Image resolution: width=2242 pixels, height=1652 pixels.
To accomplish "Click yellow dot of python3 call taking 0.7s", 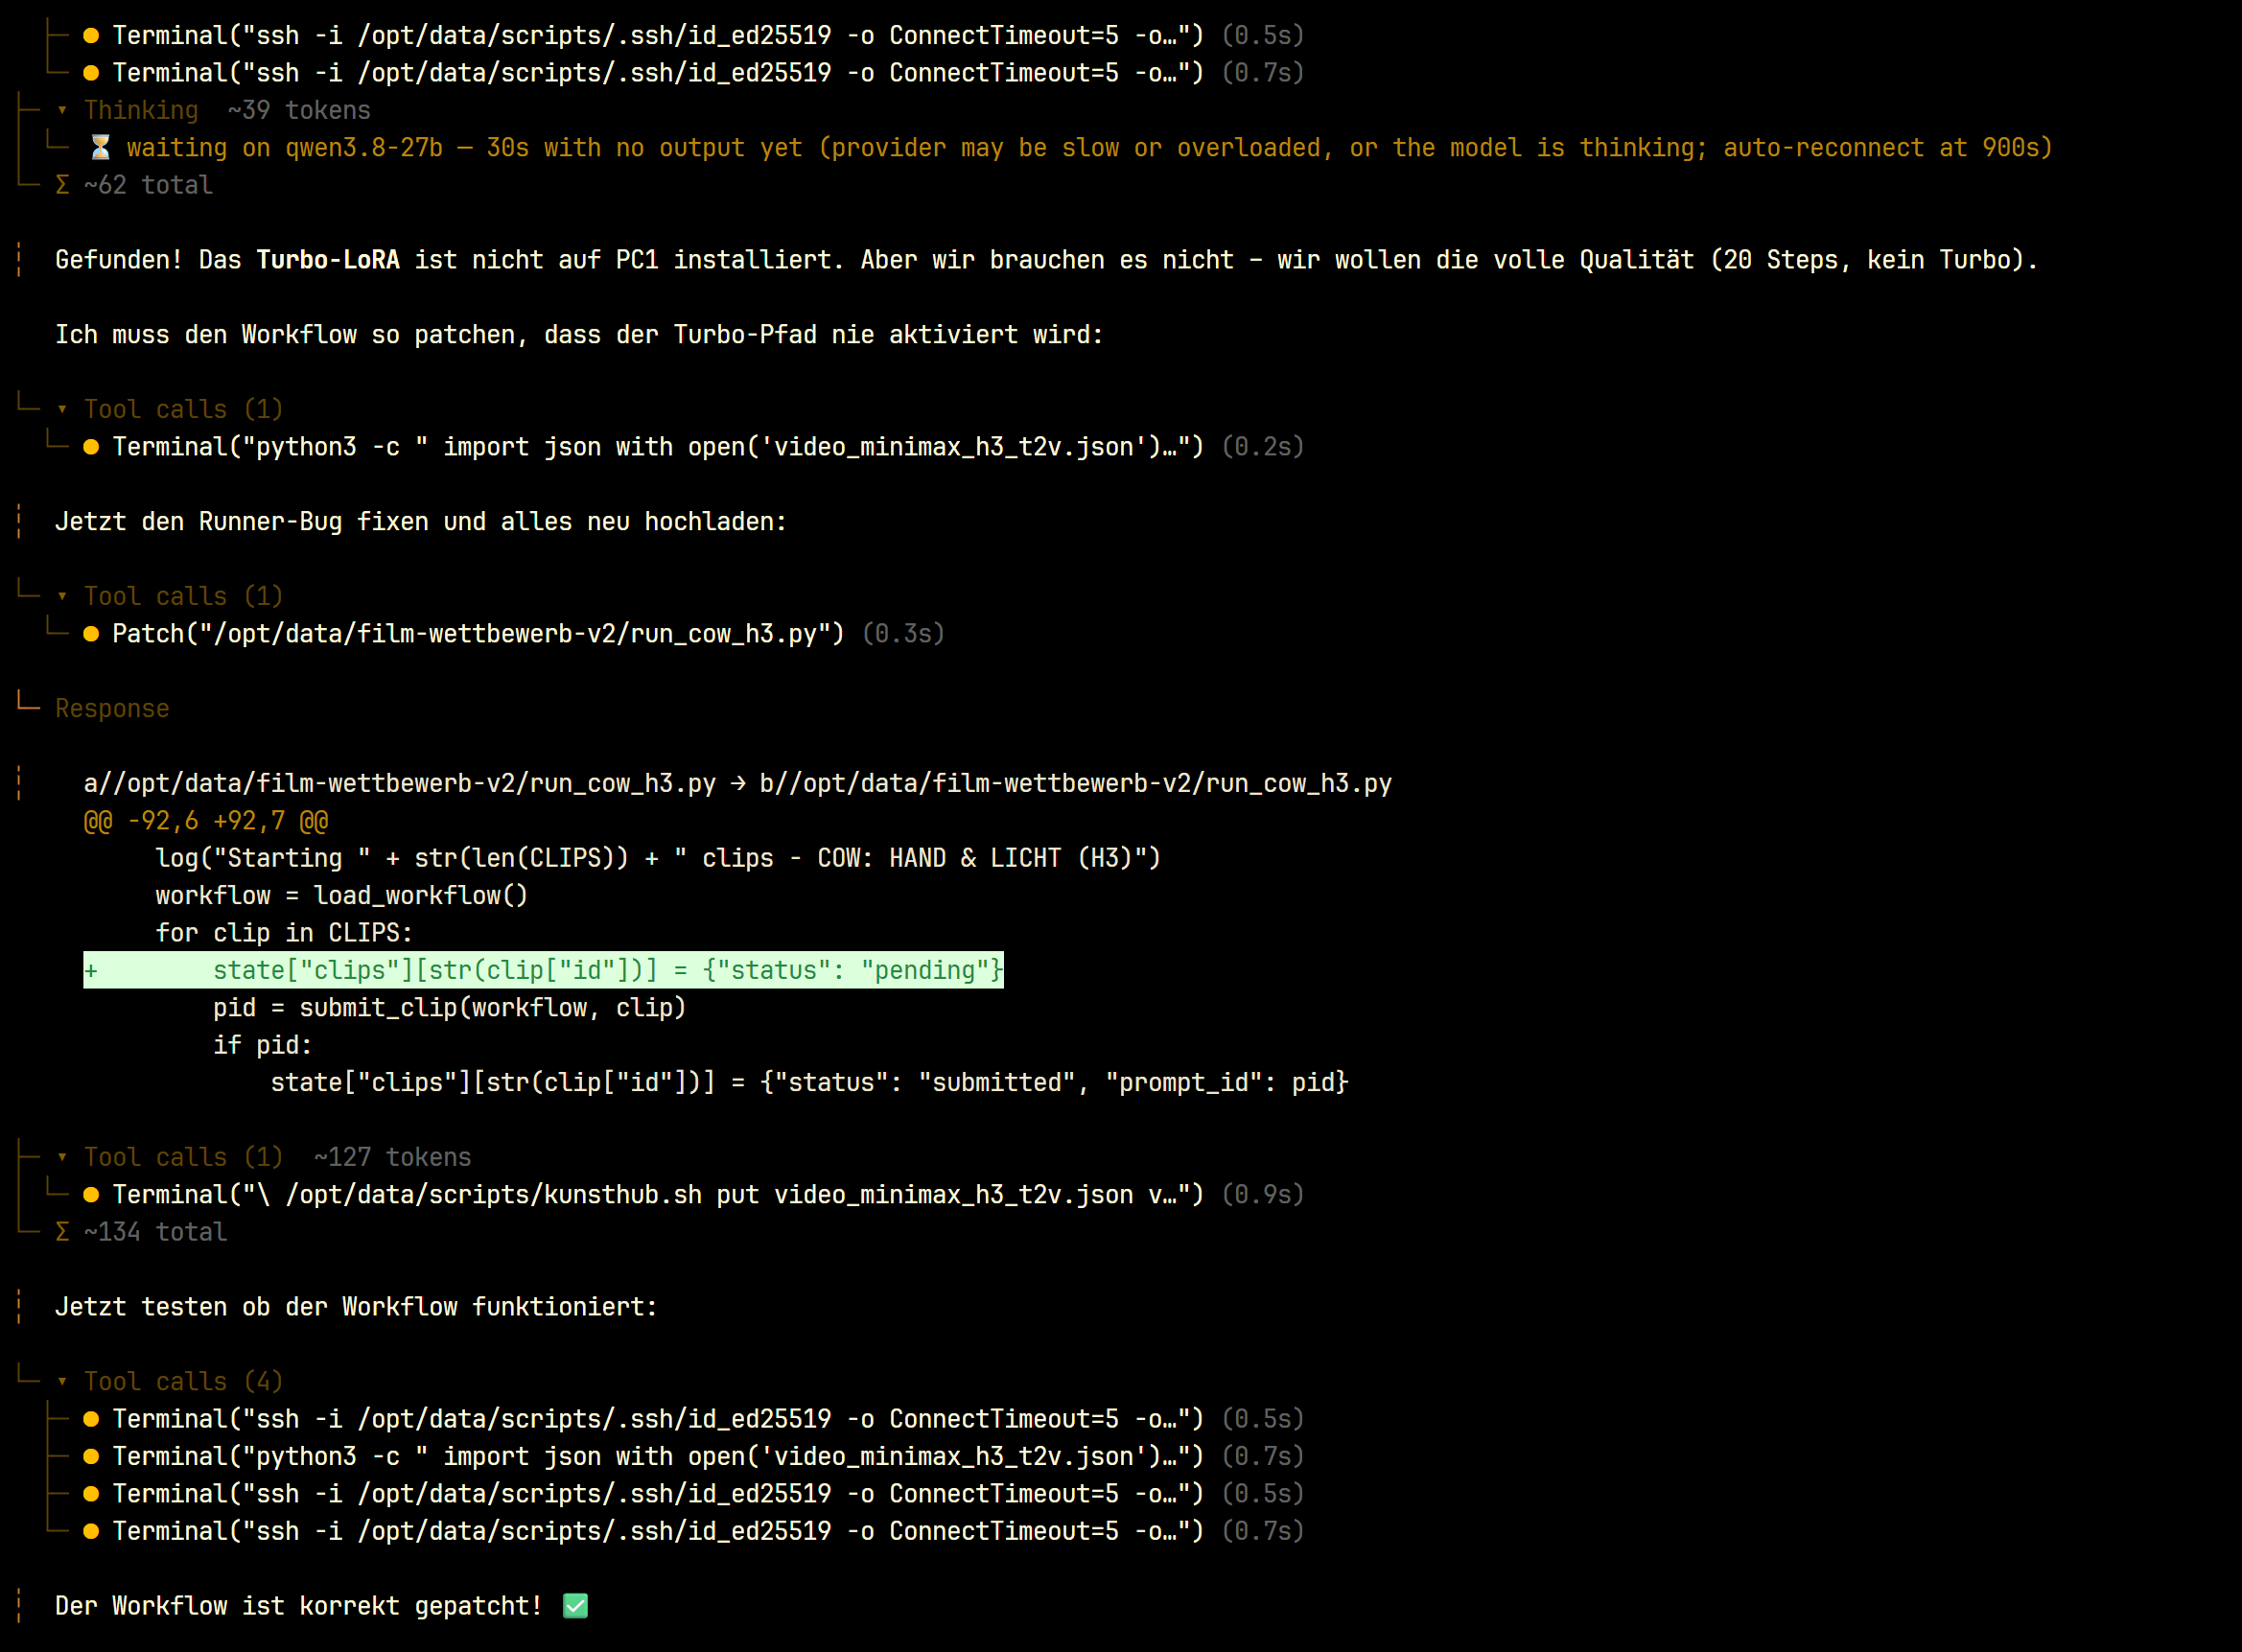I will [x=91, y=1456].
